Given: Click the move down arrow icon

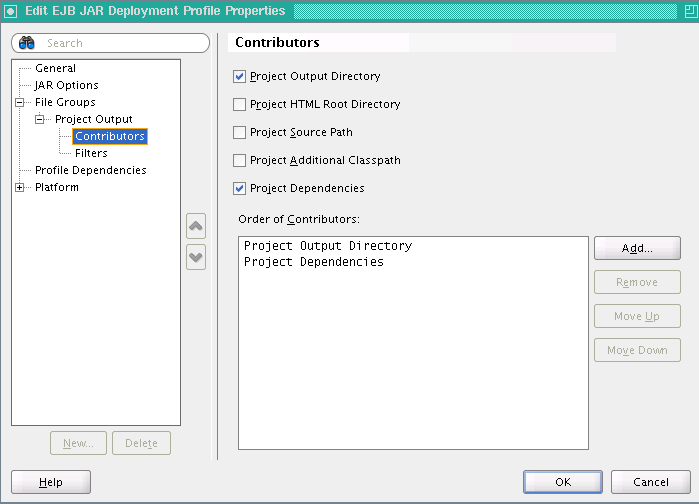Looking at the screenshot, I should coord(196,256).
